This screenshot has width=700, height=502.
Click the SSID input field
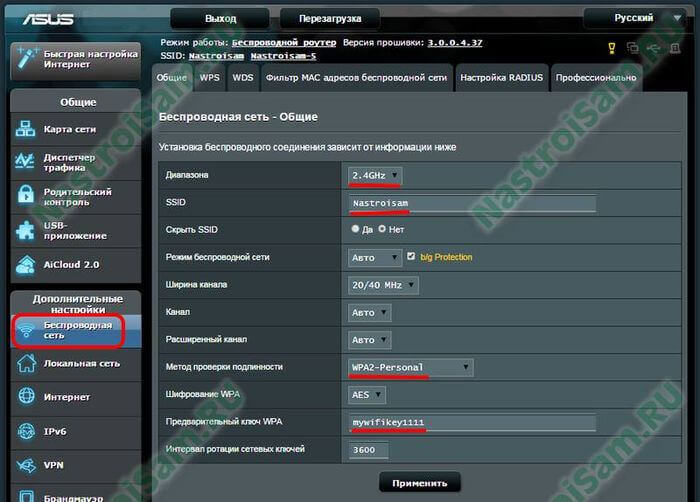tap(472, 203)
